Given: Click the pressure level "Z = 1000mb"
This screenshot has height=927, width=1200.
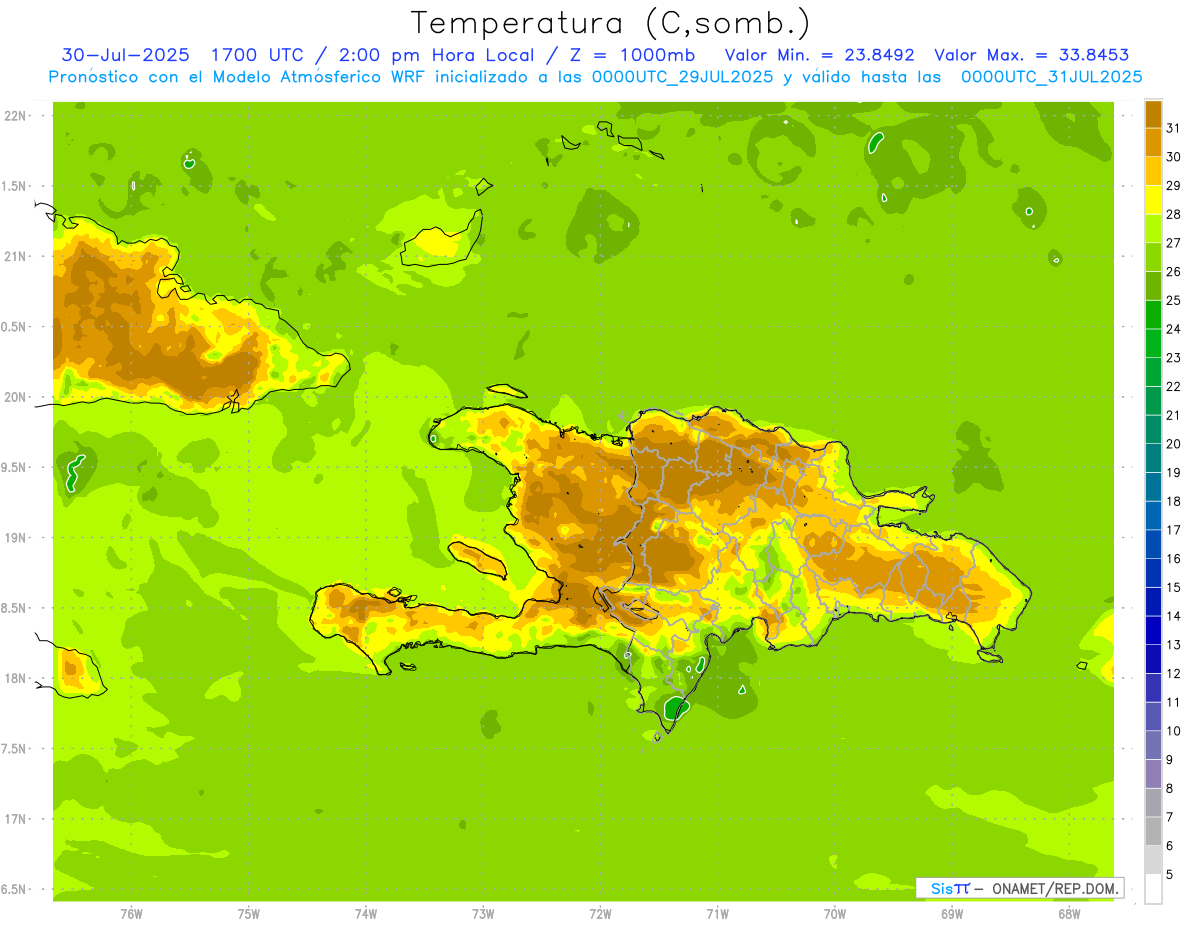Looking at the screenshot, I should (634, 54).
